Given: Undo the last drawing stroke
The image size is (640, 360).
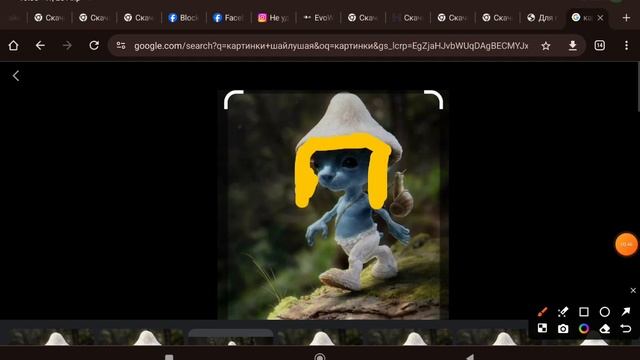Looking at the screenshot, I should pyautogui.click(x=626, y=329).
